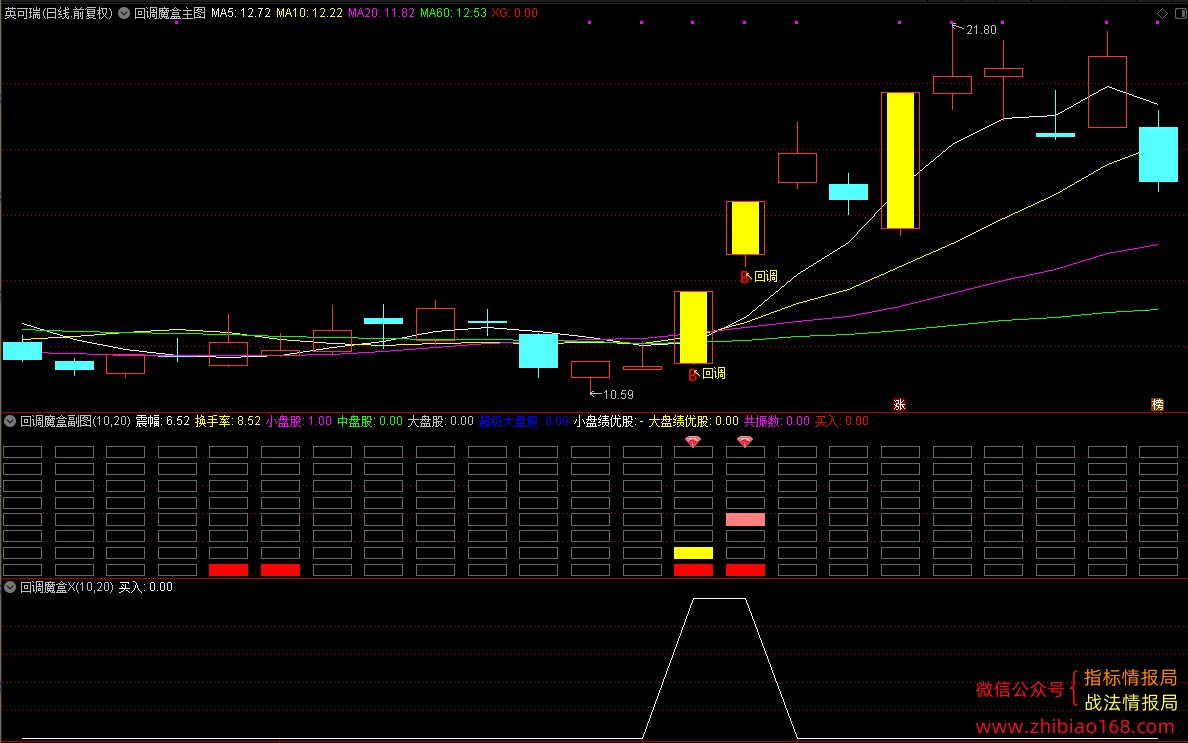The image size is (1188, 743).
Task: Select the yellow candle above the lower 回调 label
Action: 693,327
